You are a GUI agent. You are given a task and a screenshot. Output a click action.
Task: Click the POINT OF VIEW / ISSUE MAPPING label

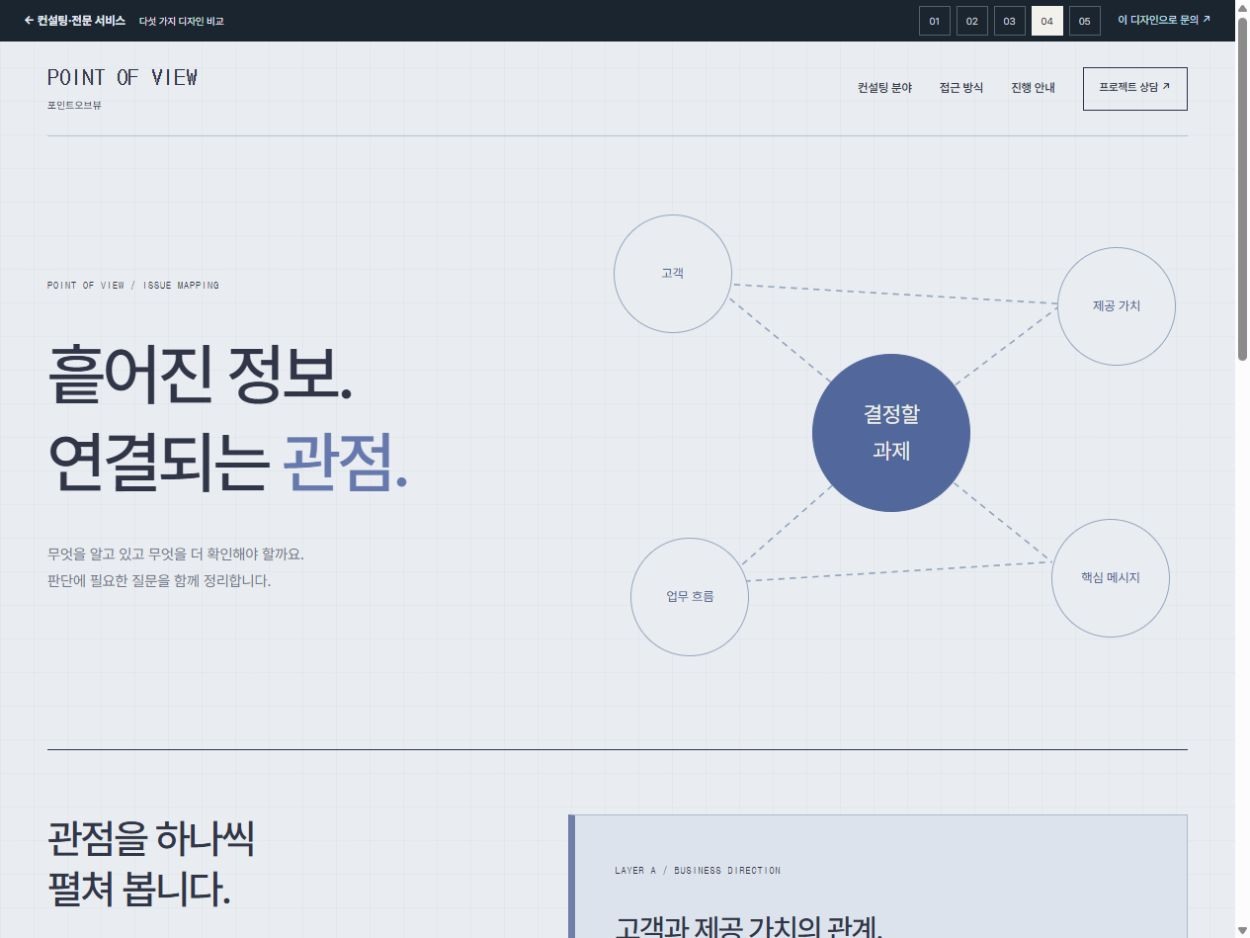coord(133,286)
